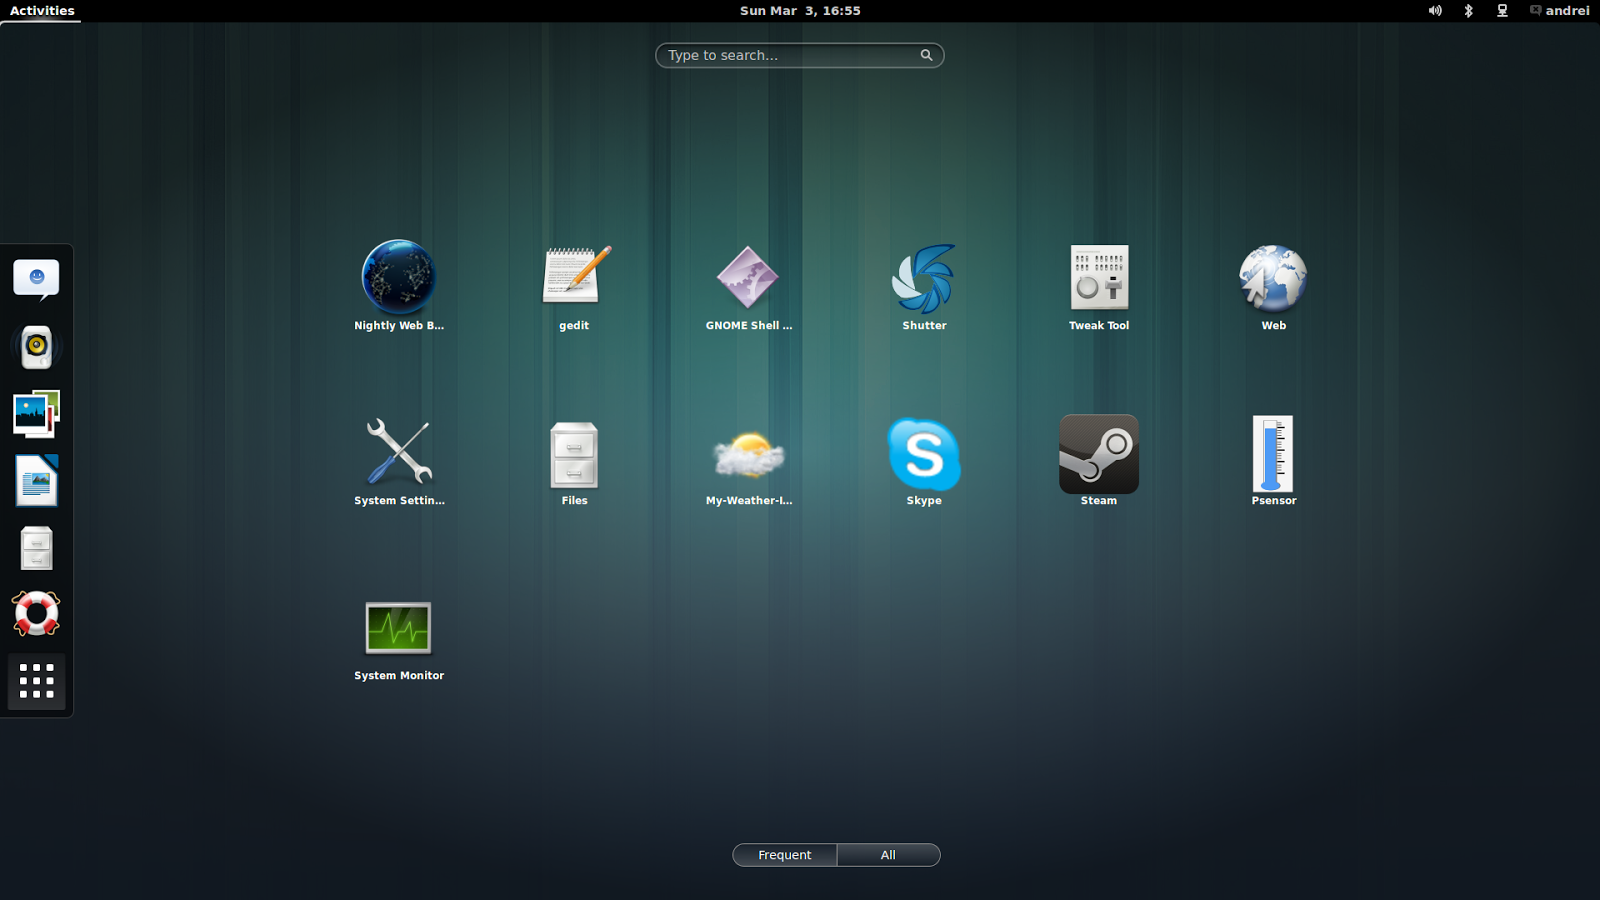
Task: Start Skype from the app grid
Action: pos(924,454)
